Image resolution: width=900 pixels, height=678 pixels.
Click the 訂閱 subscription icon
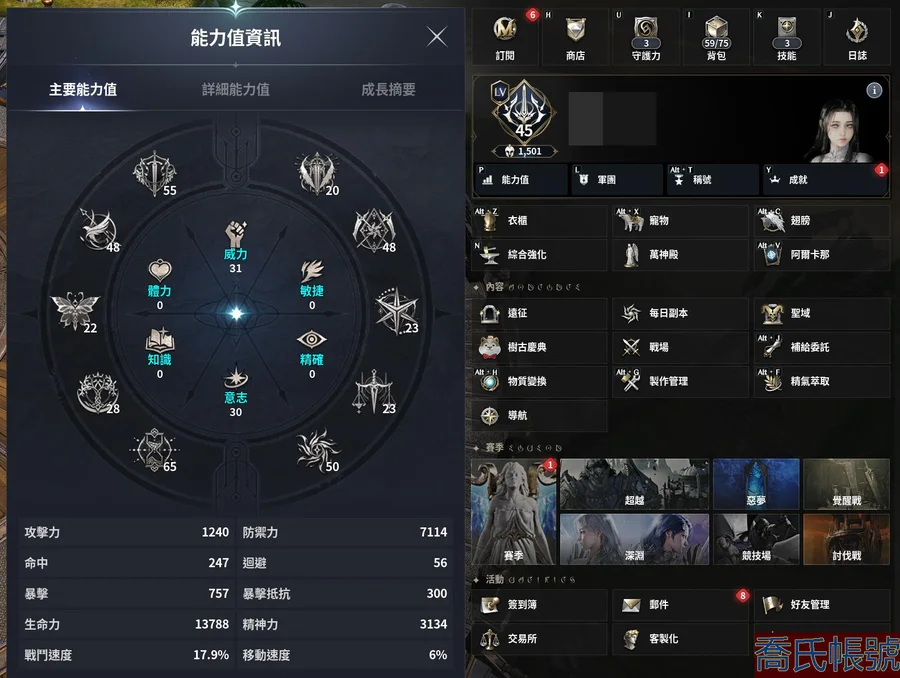pyautogui.click(x=505, y=37)
